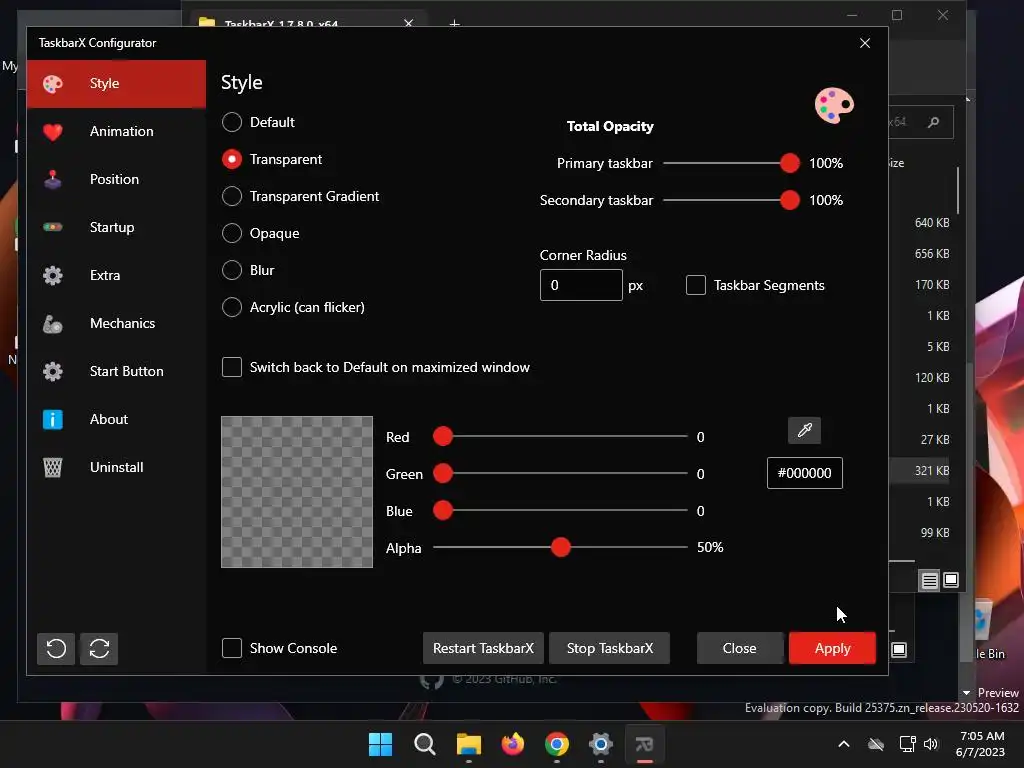Click the trash bin Uninstall icon
The height and width of the screenshot is (768, 1024).
[52, 467]
